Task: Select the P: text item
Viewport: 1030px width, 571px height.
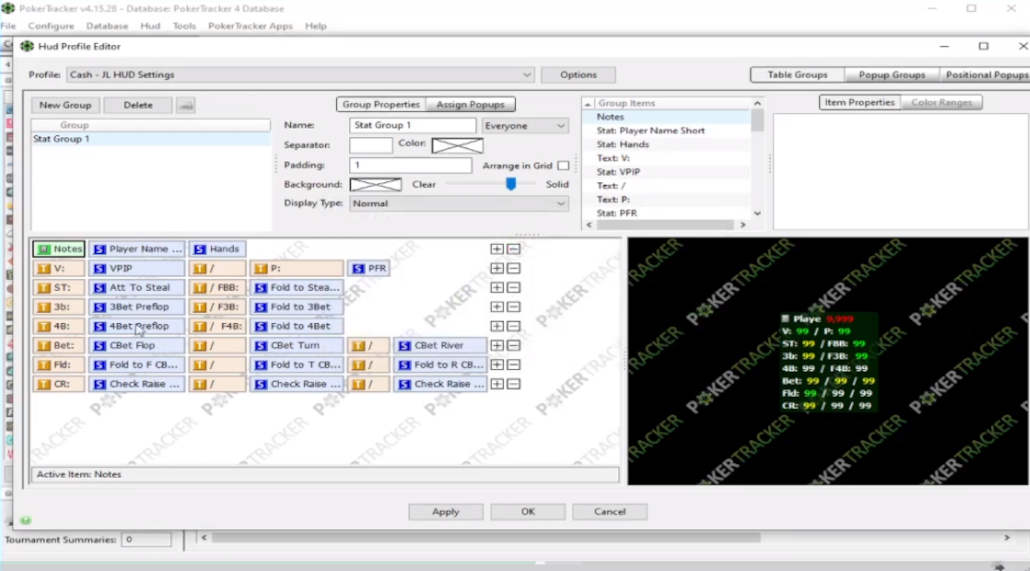Action: (296, 268)
